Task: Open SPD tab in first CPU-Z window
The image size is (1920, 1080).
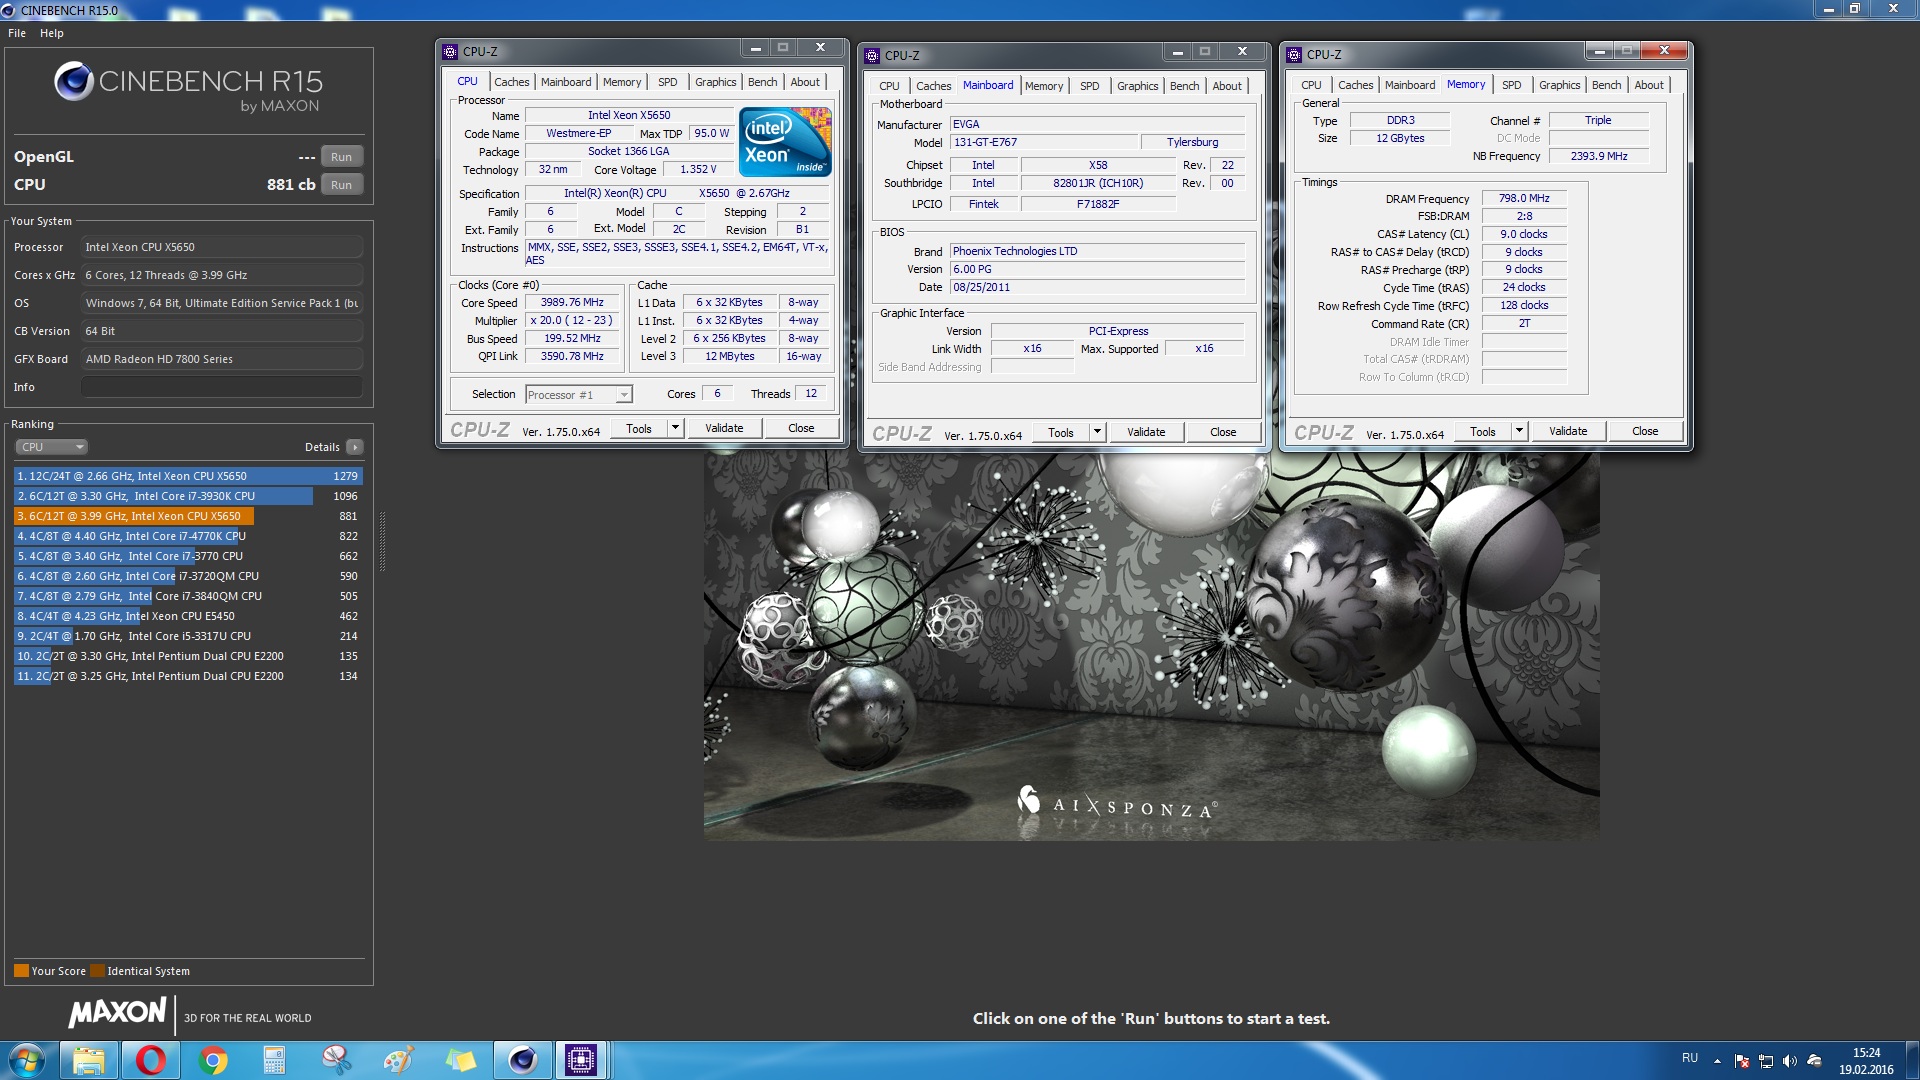Action: 667,82
